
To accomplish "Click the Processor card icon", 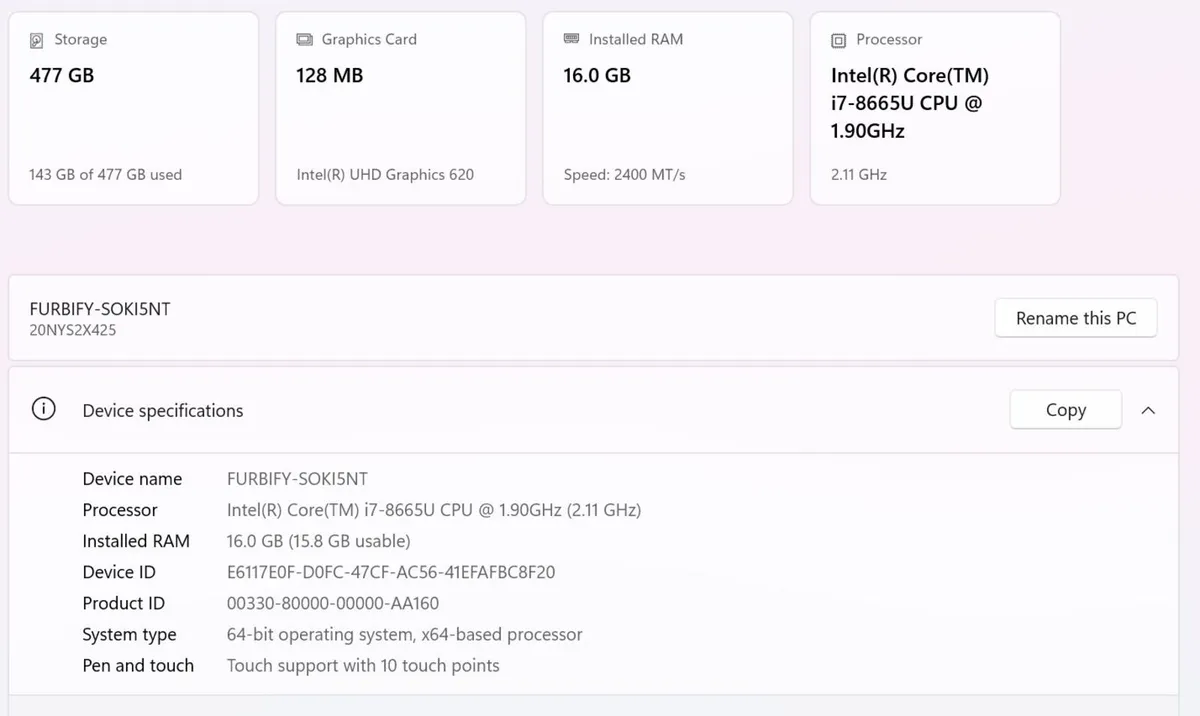I will coord(839,39).
